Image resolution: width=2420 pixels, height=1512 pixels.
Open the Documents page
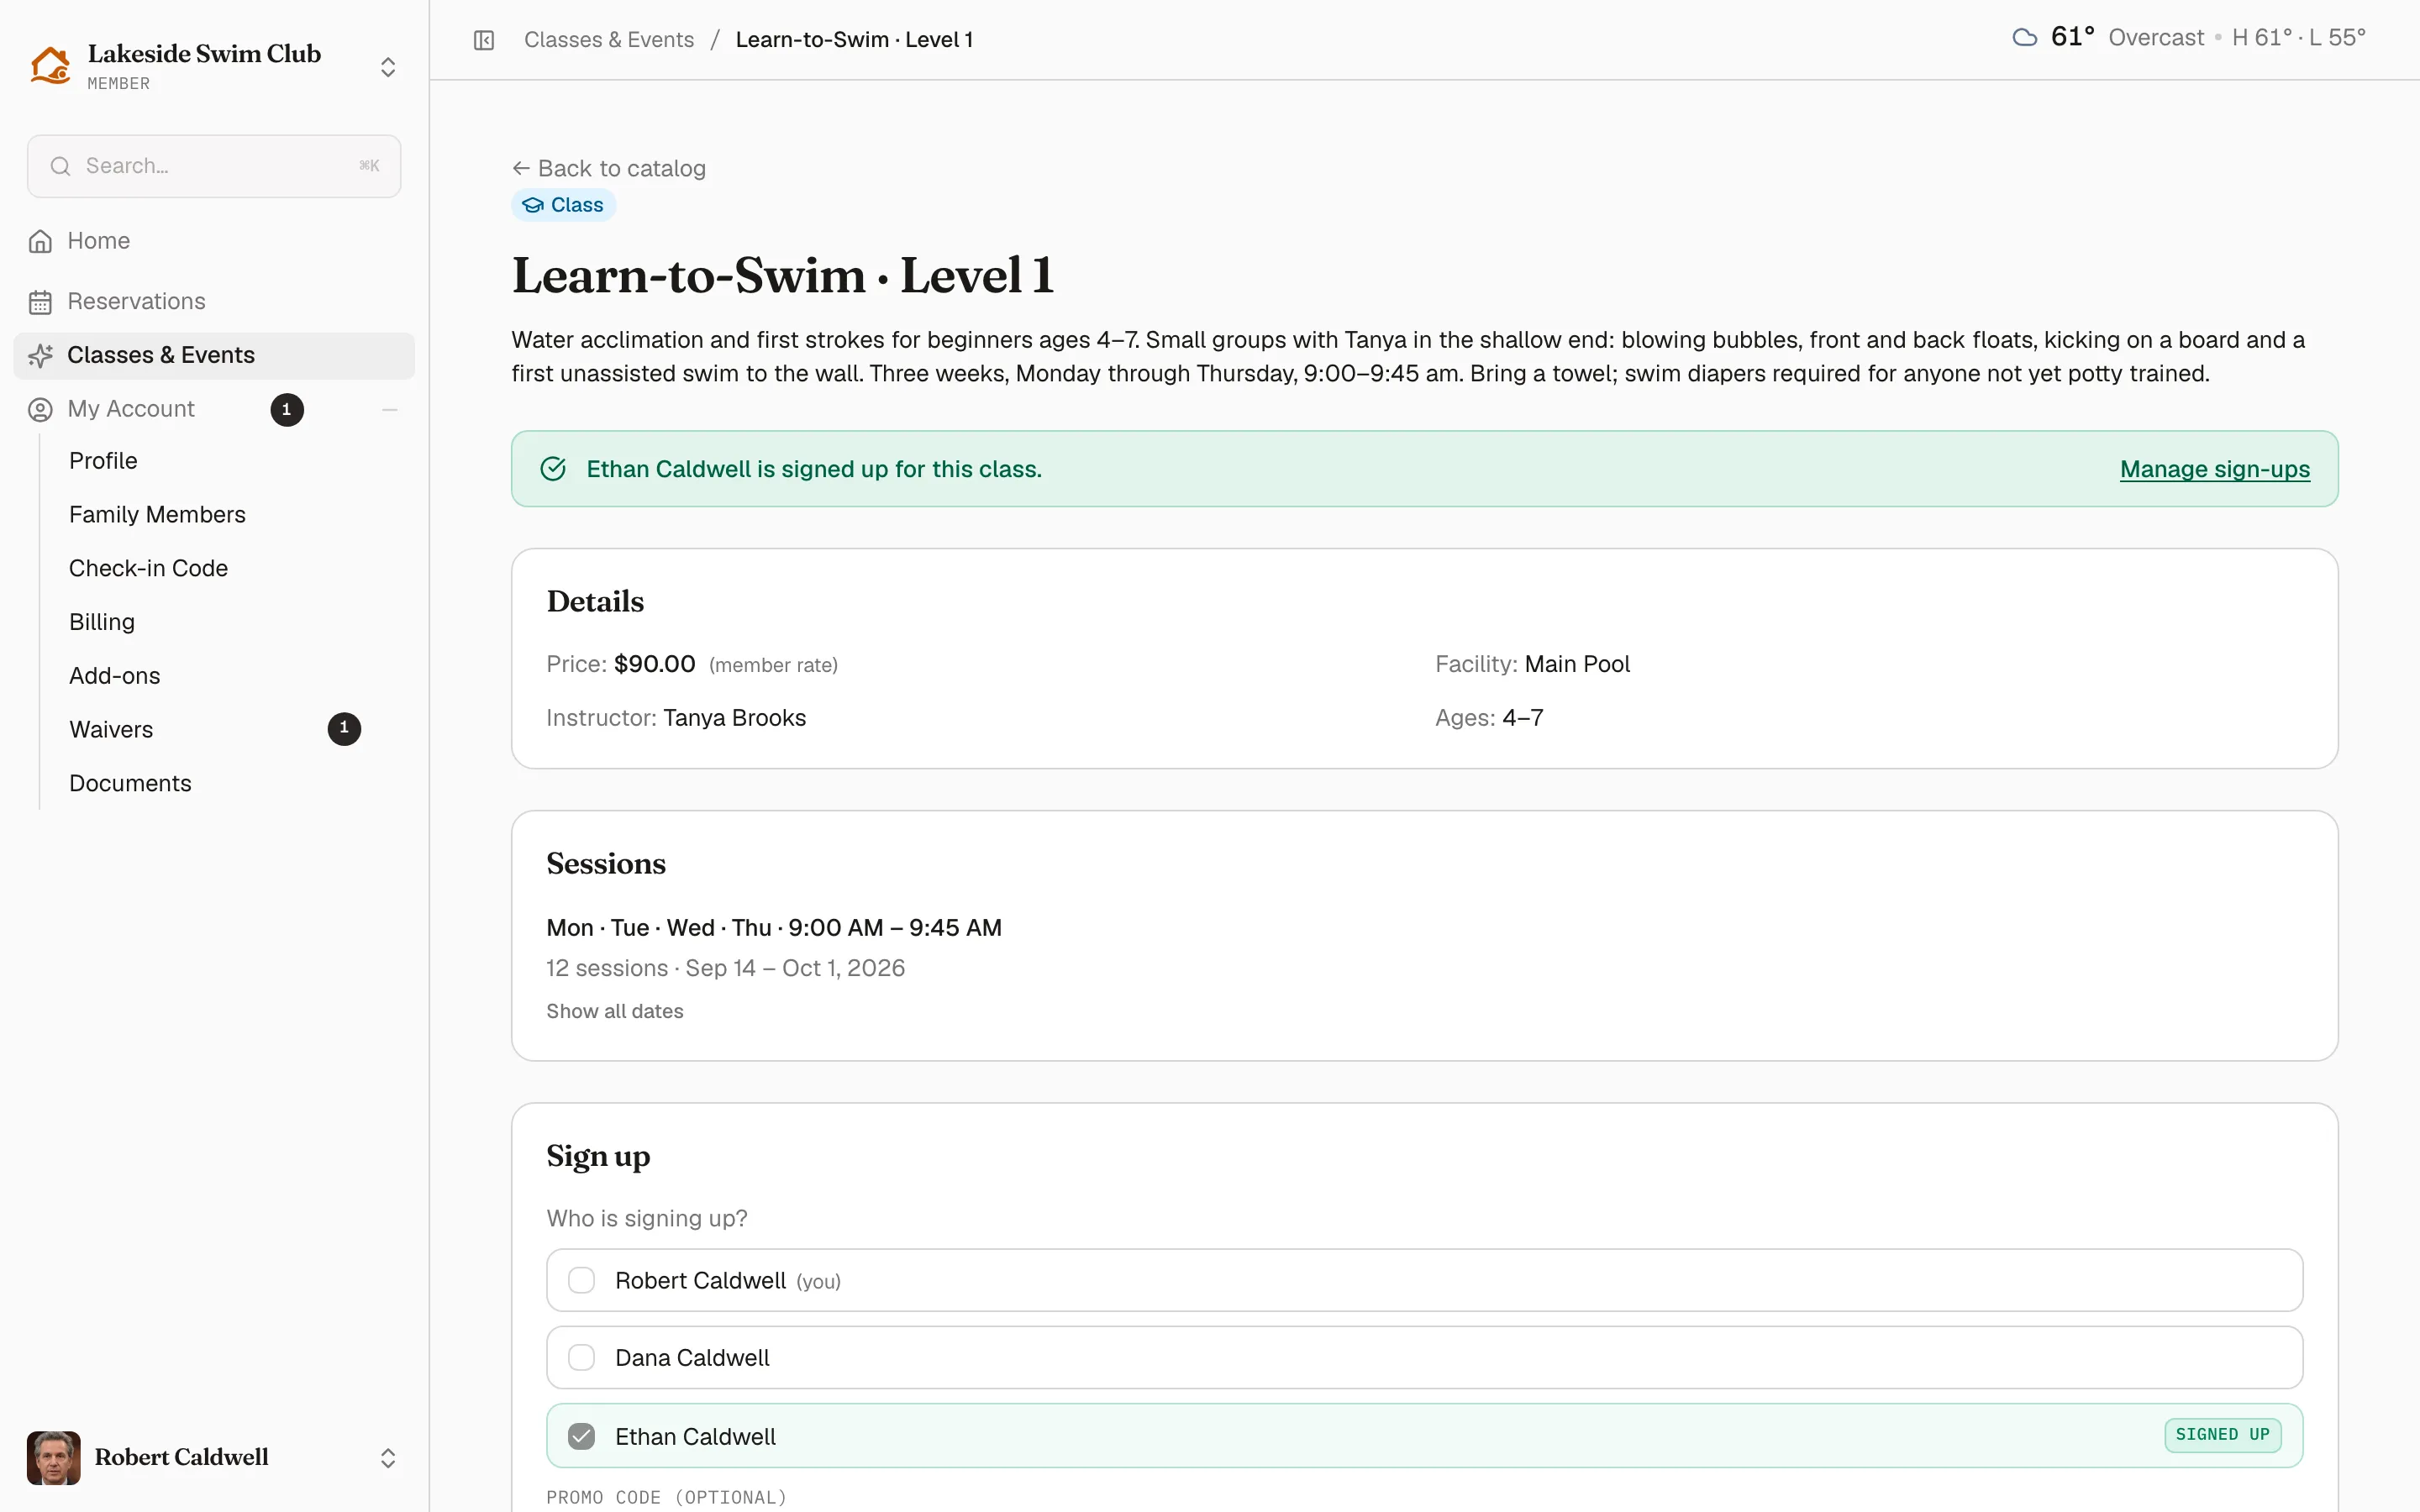130,784
